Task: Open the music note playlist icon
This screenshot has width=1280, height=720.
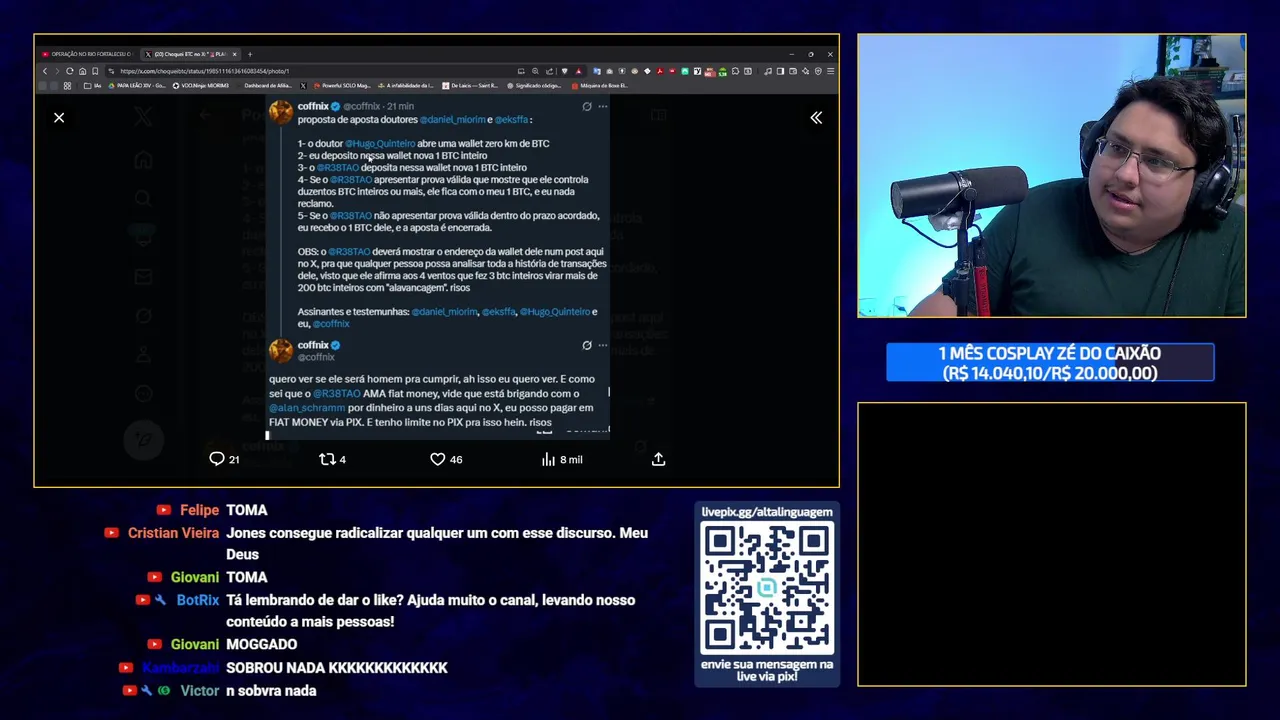Action: pos(768,71)
